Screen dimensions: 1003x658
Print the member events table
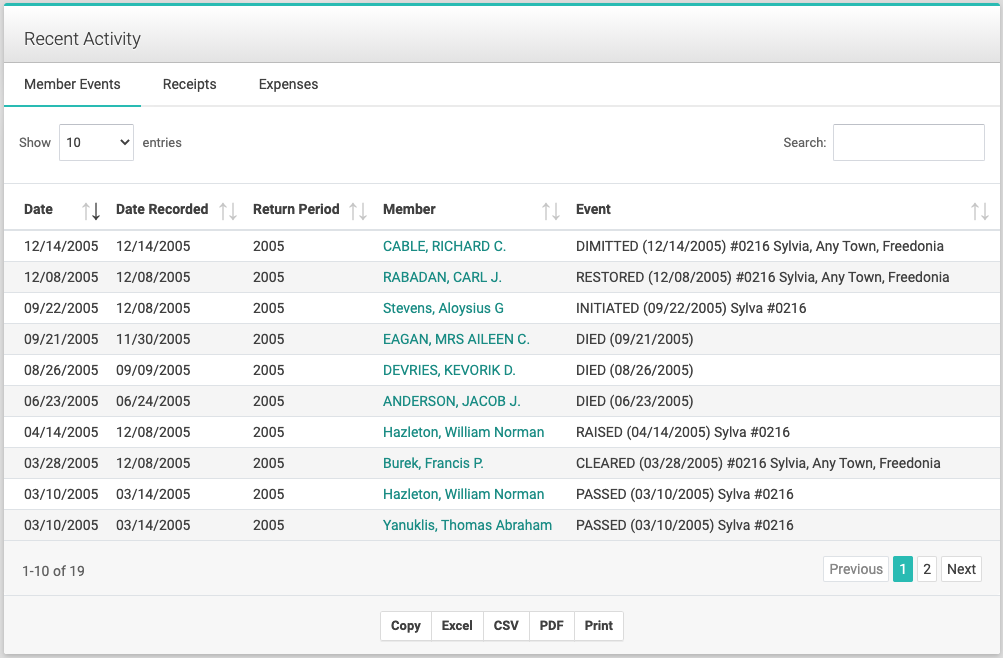coord(599,626)
